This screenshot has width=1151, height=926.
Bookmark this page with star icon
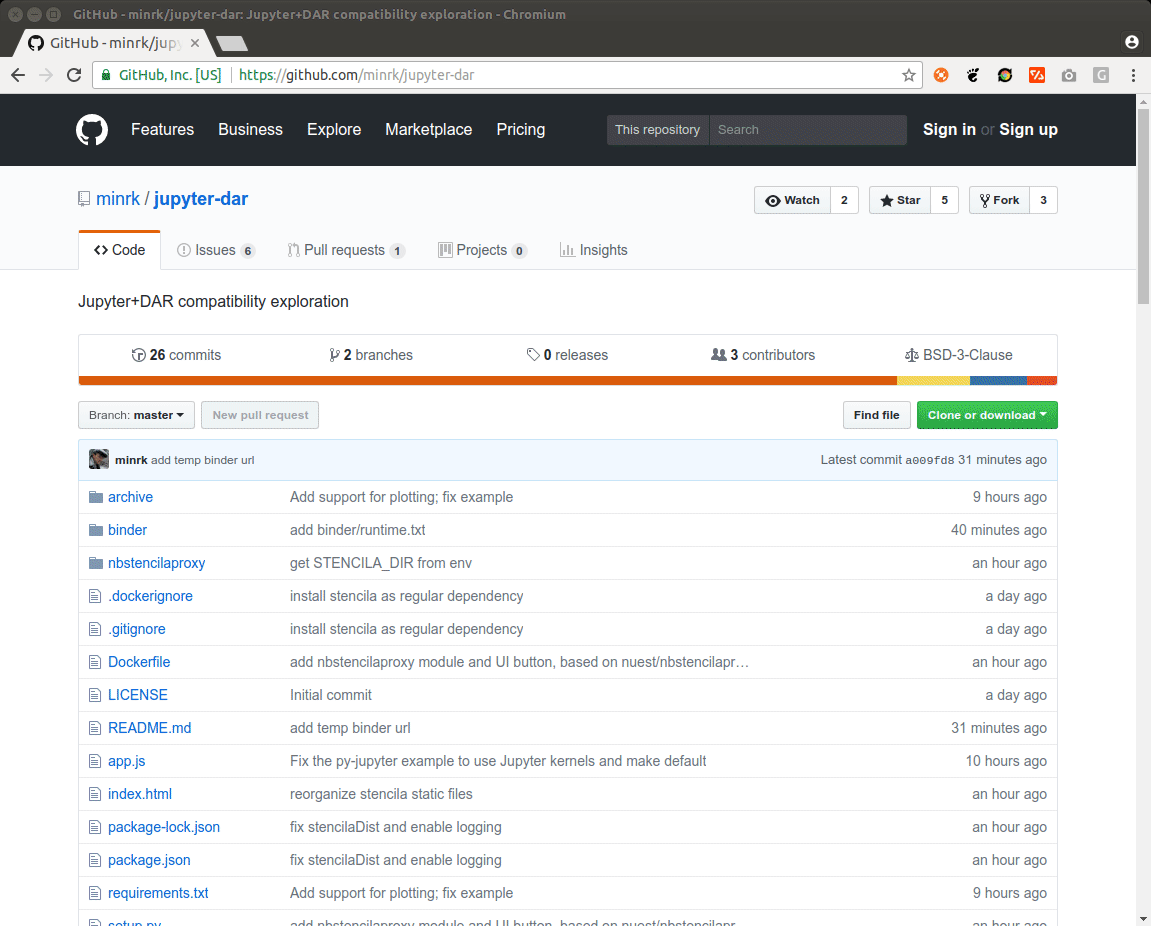point(909,75)
